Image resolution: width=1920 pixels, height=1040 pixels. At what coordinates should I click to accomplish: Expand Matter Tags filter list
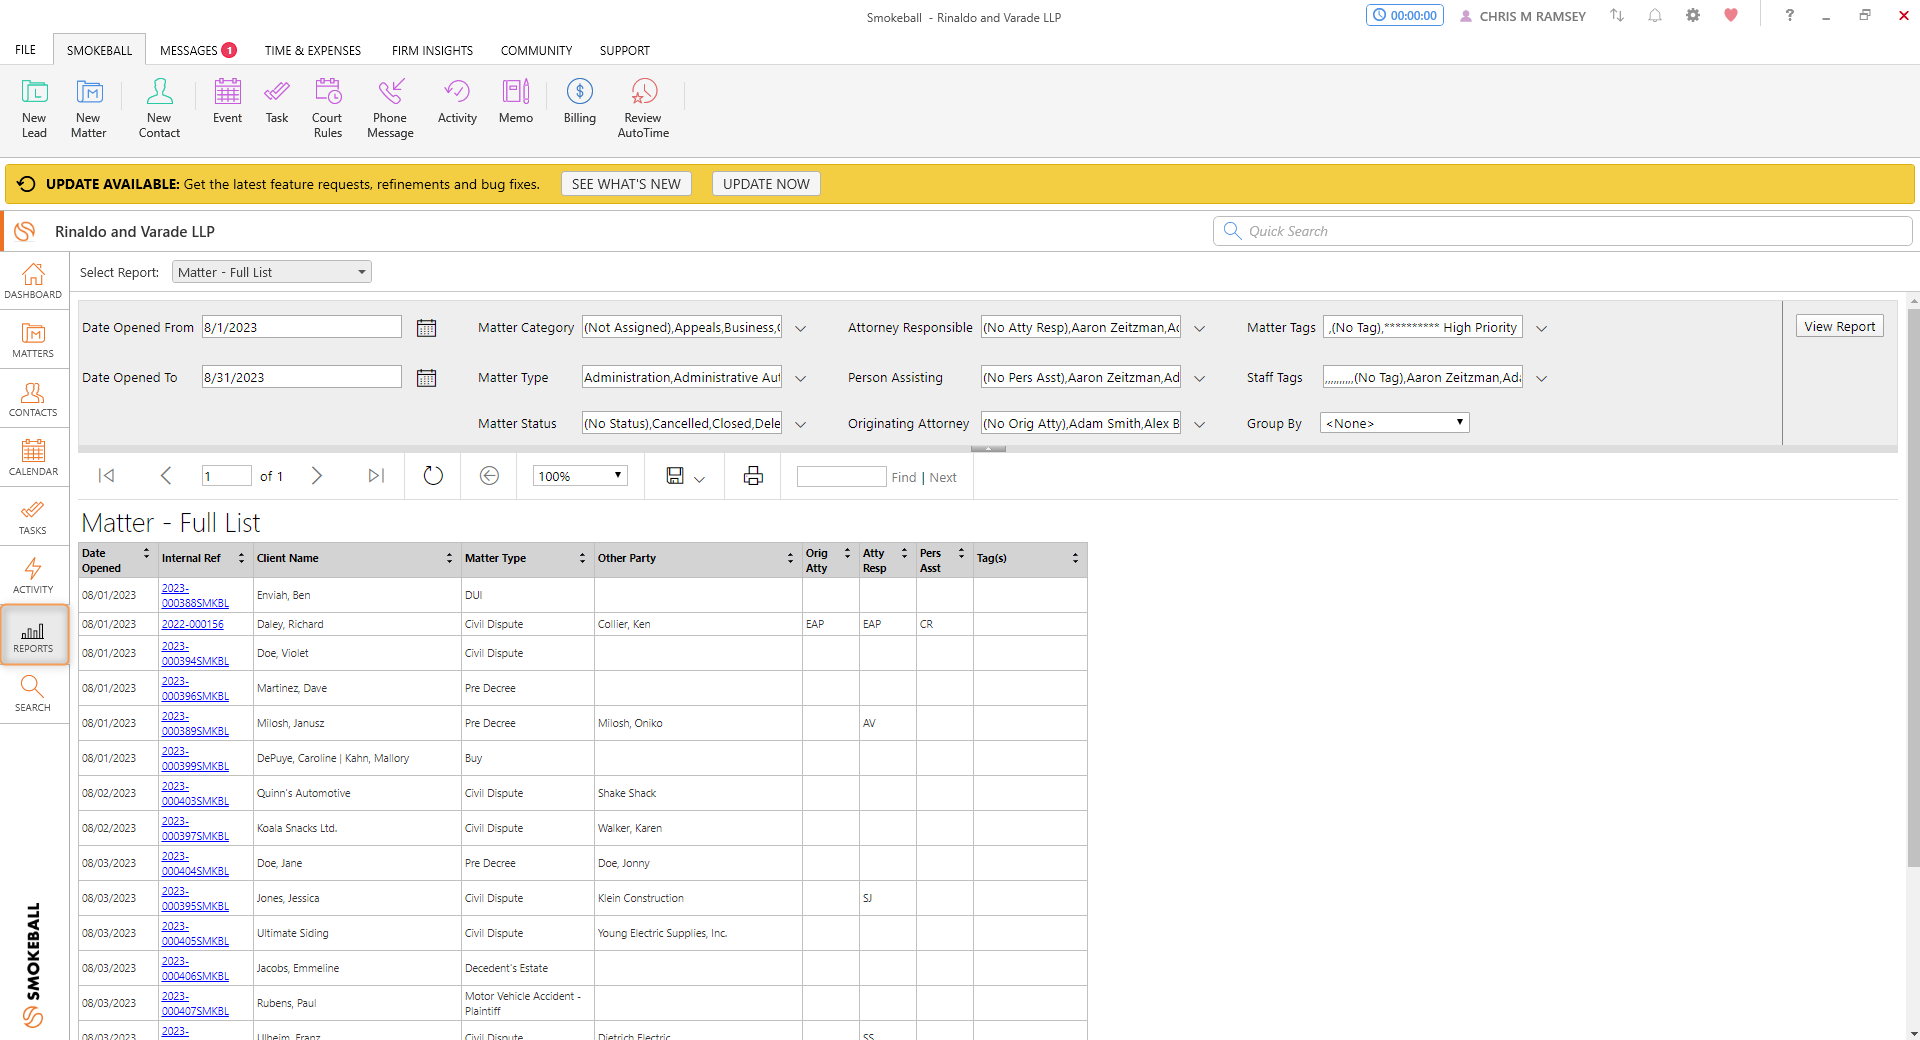click(1542, 328)
